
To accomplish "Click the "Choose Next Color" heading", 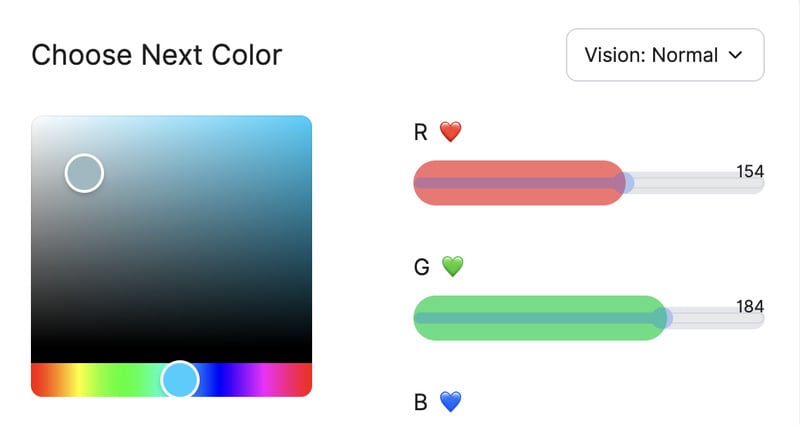I will pos(157,55).
